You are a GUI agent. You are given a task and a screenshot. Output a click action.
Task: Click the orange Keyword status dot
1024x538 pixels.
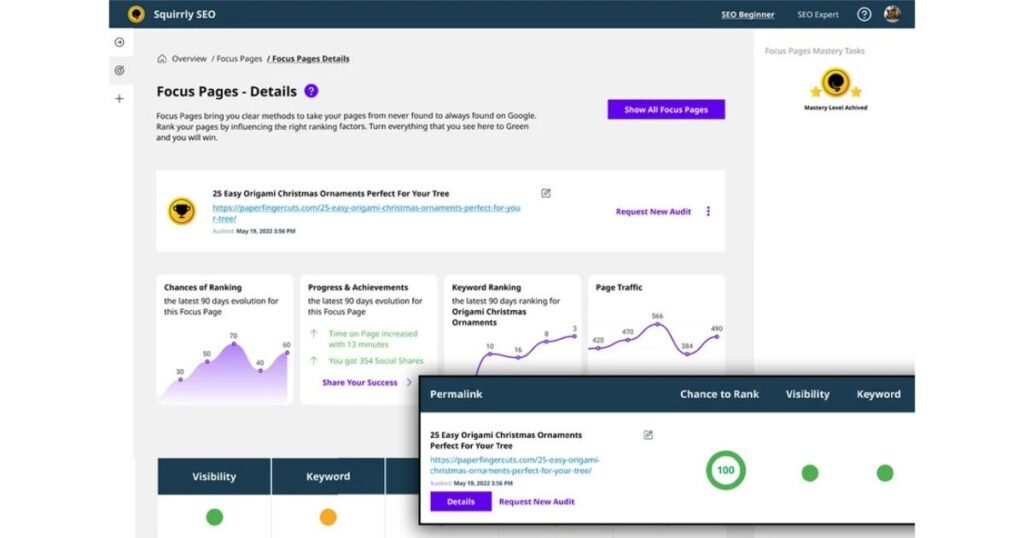328,517
